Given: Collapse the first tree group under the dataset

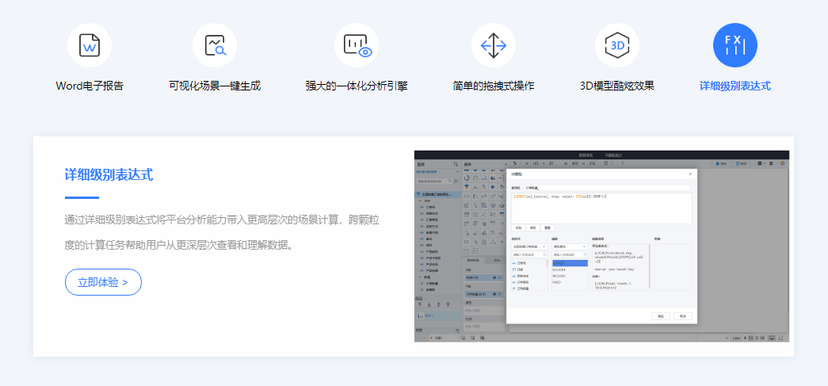Looking at the screenshot, I should coord(420,201).
